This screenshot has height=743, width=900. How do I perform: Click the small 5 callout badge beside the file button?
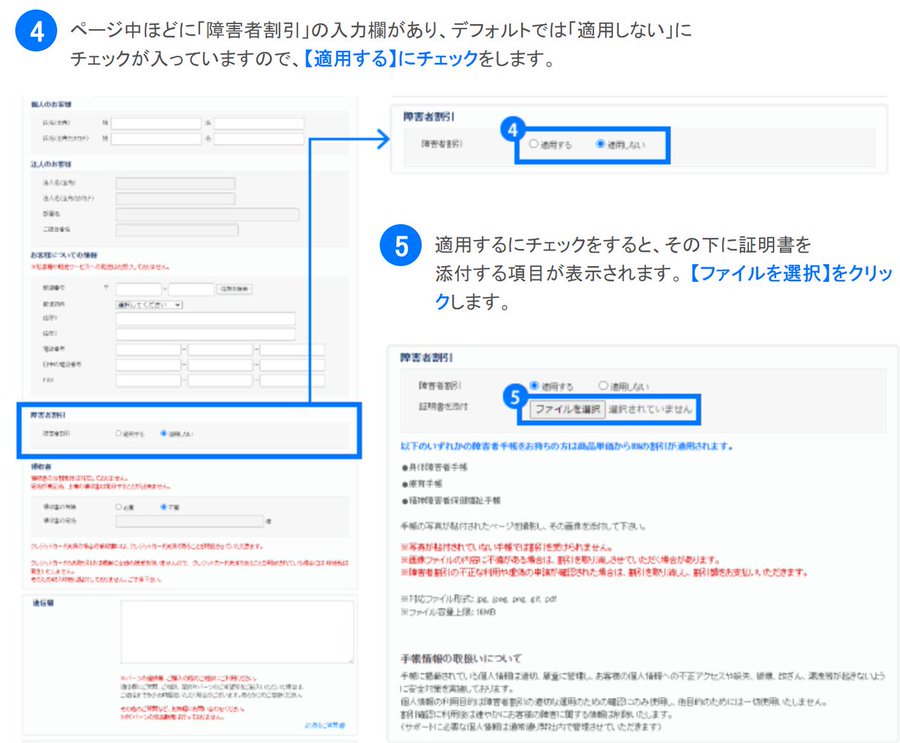(x=516, y=396)
